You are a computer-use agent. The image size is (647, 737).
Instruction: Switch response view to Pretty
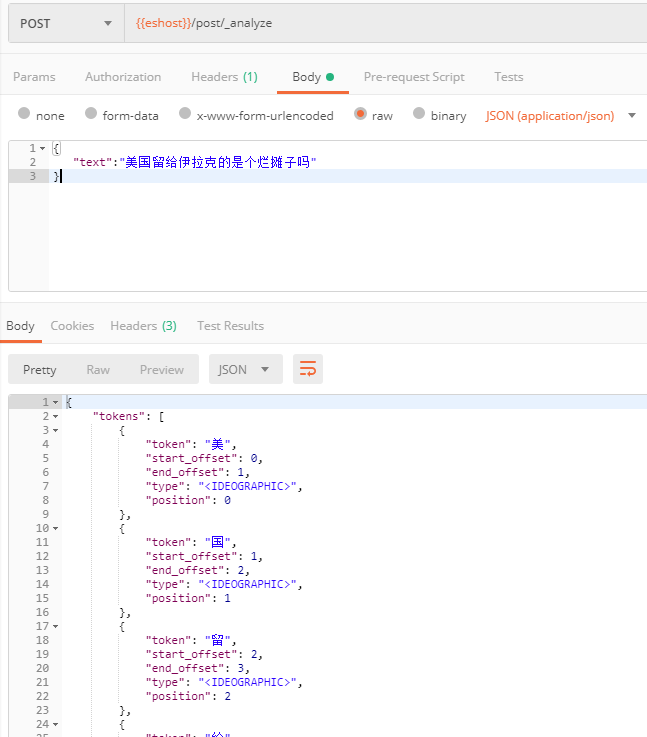click(x=39, y=369)
